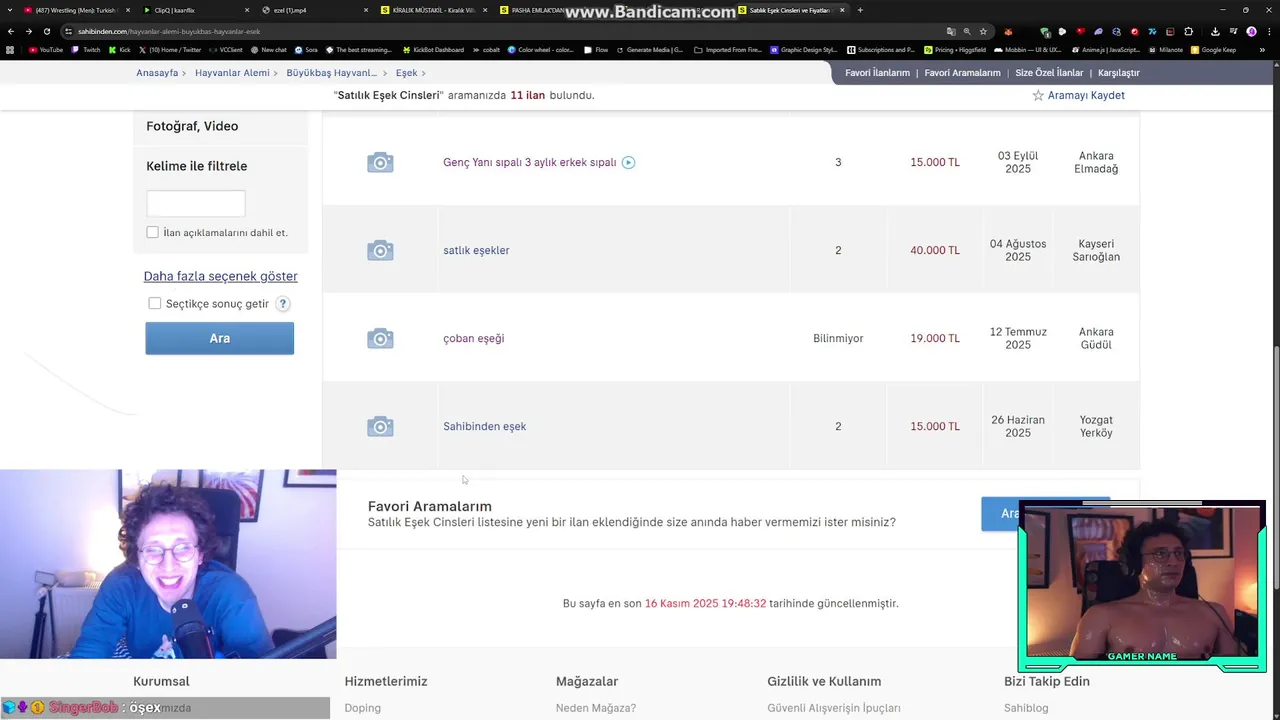Open the Neden Mağaza? footer link

point(596,708)
